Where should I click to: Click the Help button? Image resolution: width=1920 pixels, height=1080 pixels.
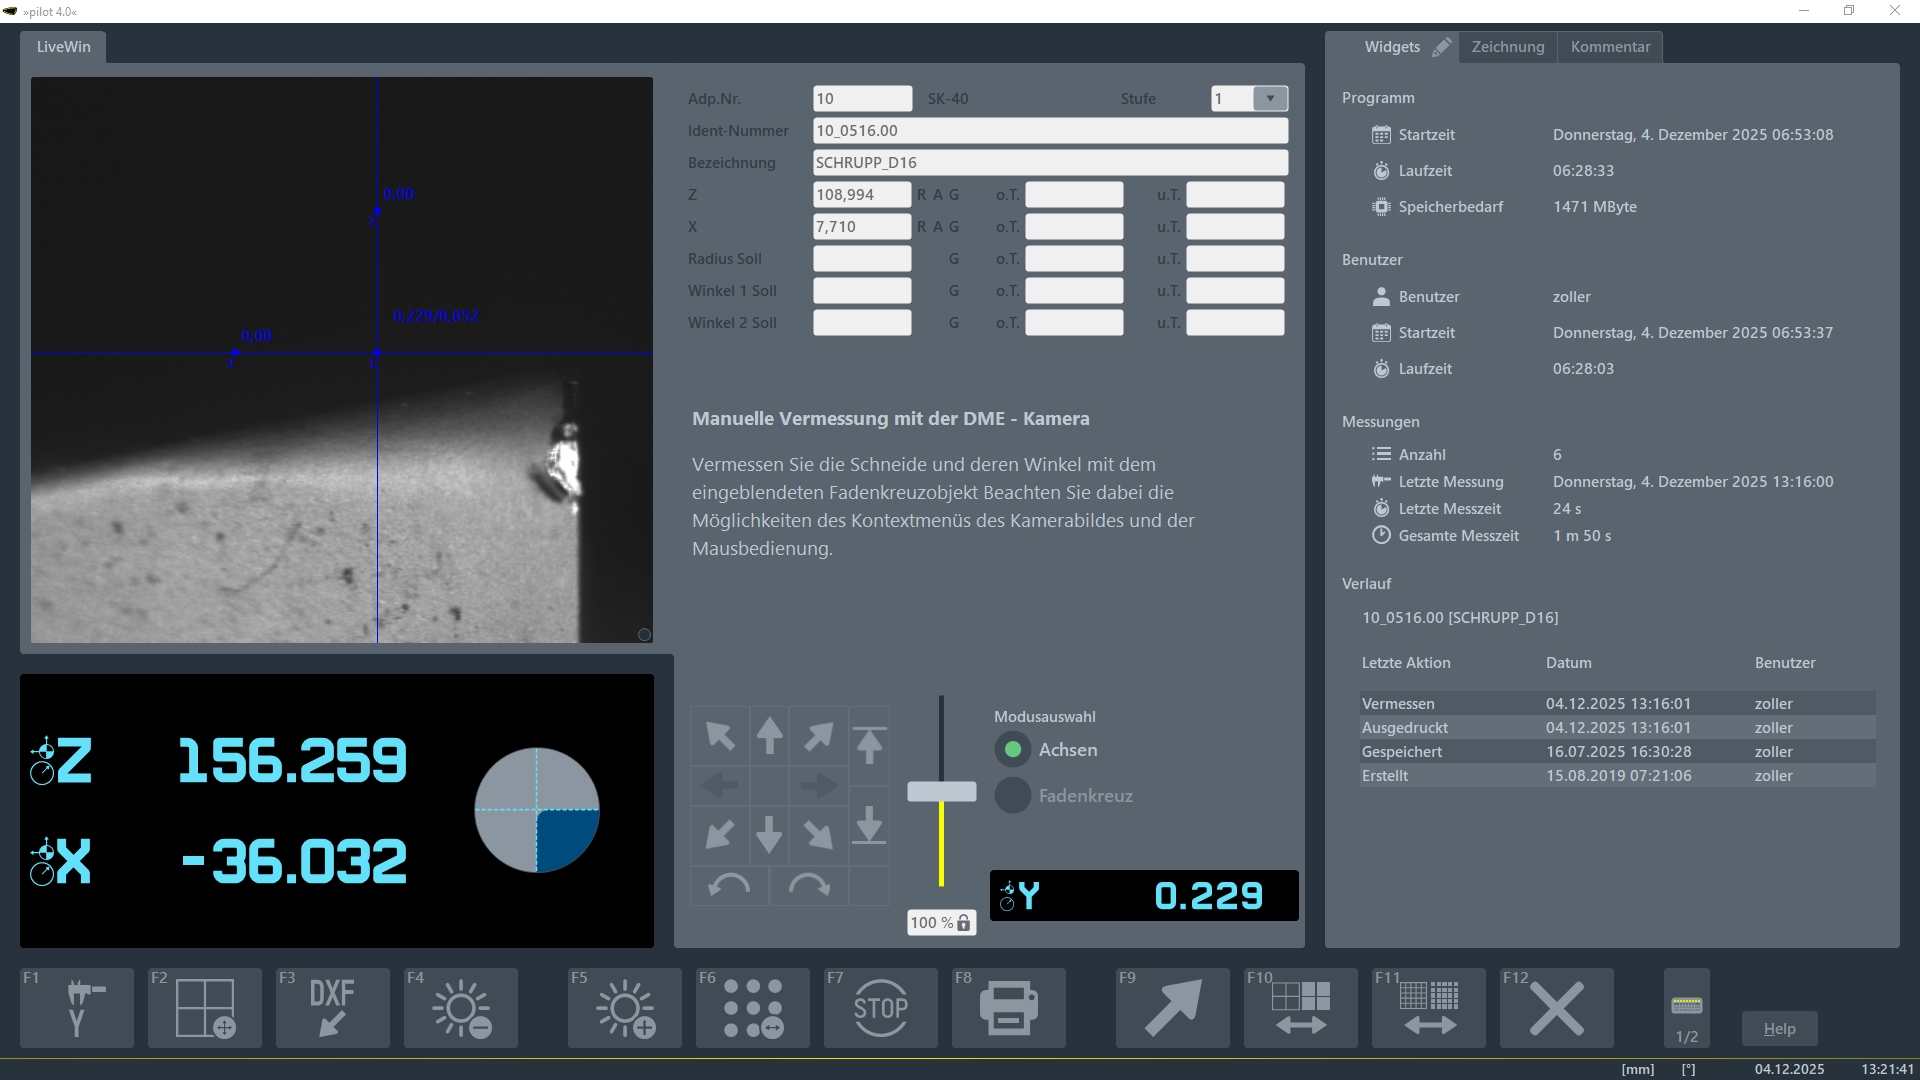coord(1779,1028)
